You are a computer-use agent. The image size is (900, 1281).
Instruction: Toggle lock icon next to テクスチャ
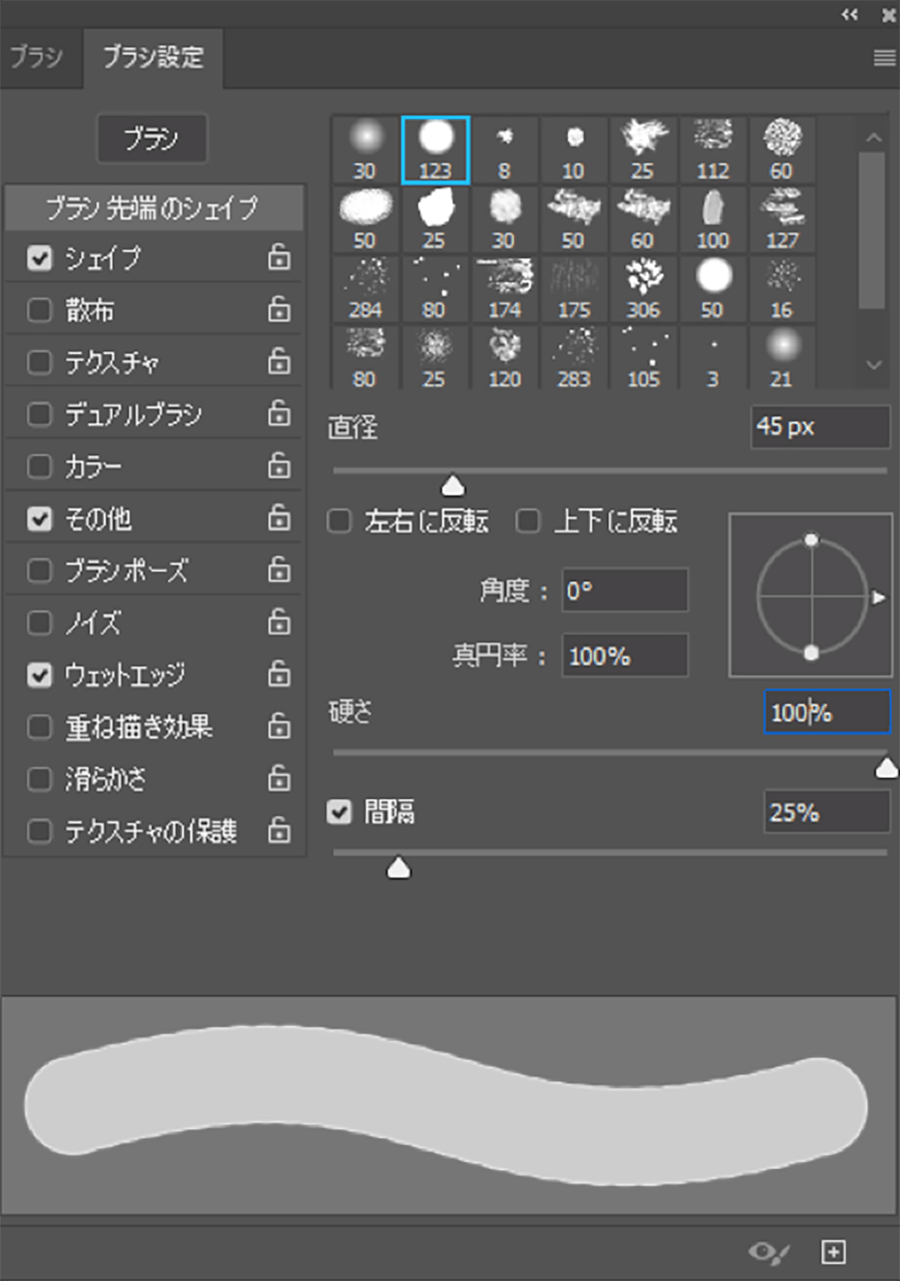pos(279,362)
